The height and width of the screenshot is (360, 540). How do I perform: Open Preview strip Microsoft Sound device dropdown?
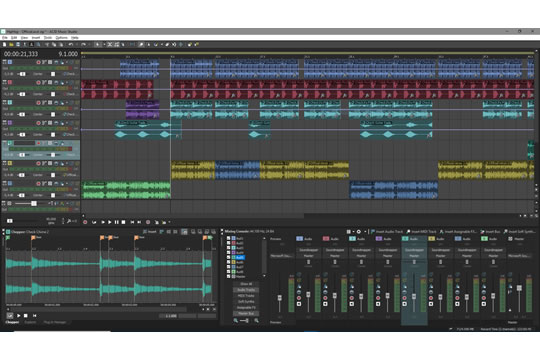[282, 256]
